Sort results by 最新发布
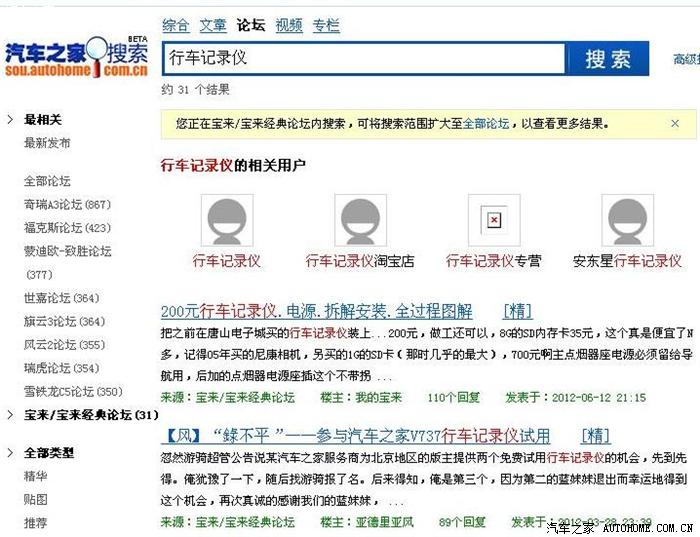This screenshot has width=700, height=537. (47, 143)
